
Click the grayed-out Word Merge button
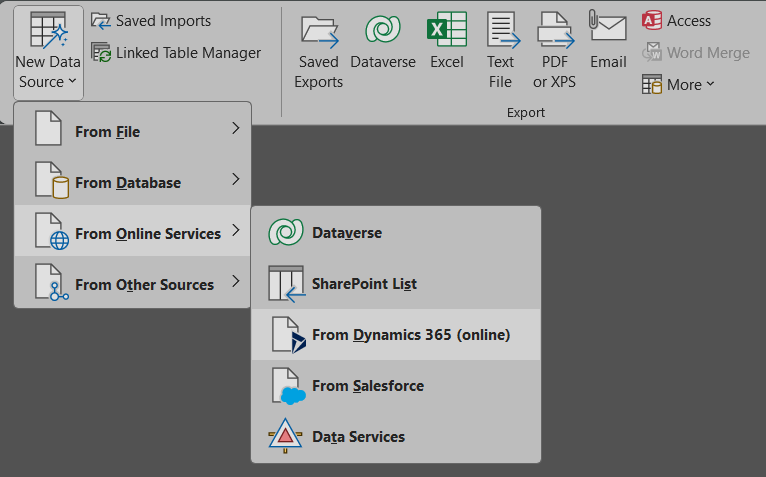click(695, 53)
